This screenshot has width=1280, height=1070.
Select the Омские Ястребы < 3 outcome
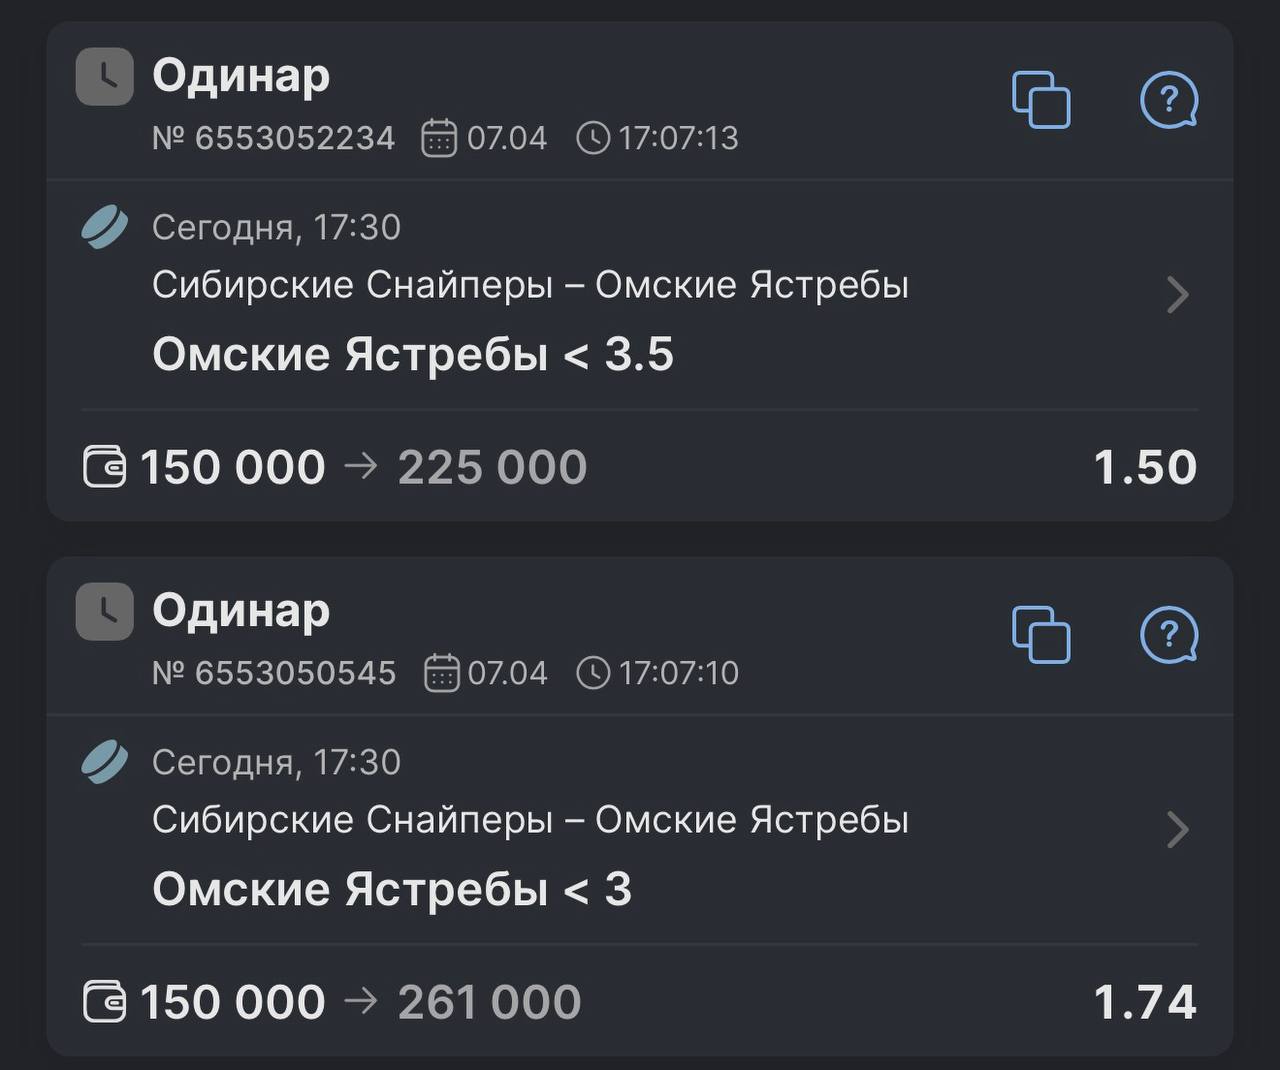[391, 889]
